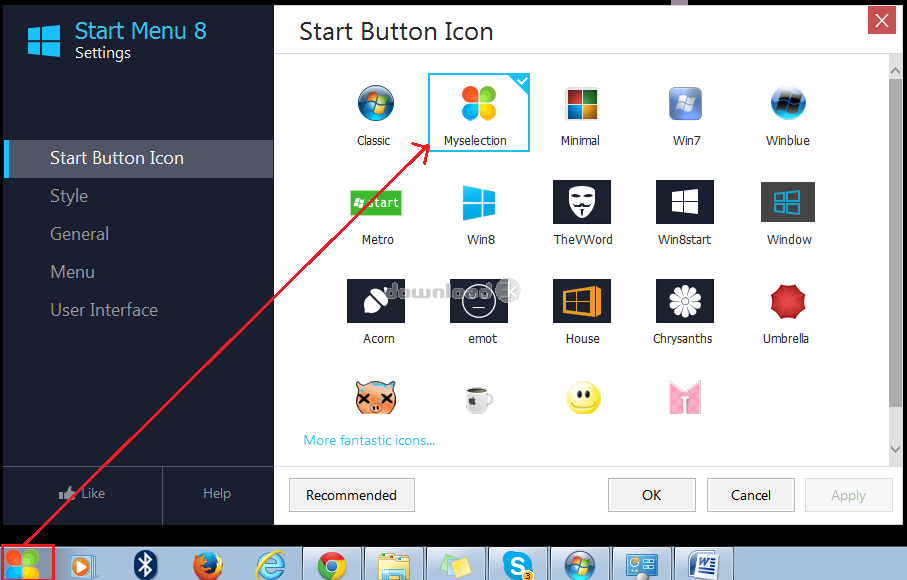Choose the coffee cup icon

coord(479,399)
